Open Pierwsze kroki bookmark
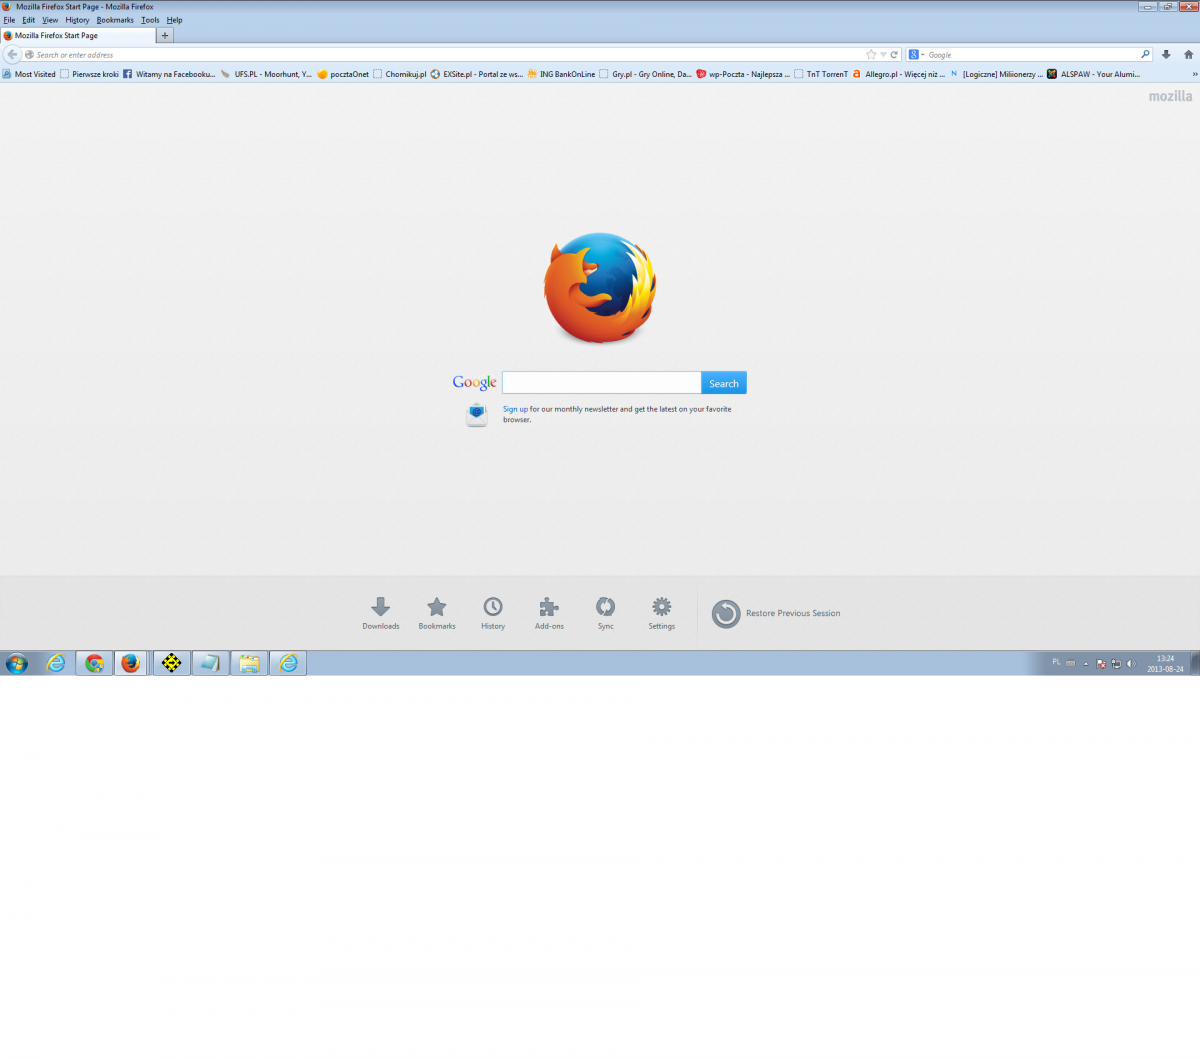Viewport: 1200px width, 1059px height. [89, 74]
